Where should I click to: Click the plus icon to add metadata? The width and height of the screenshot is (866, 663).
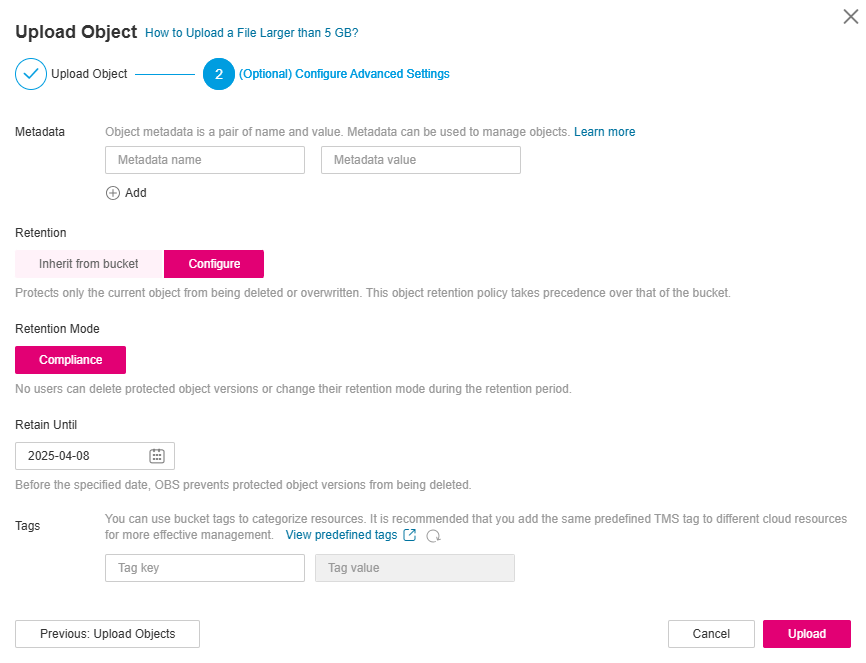[x=113, y=193]
